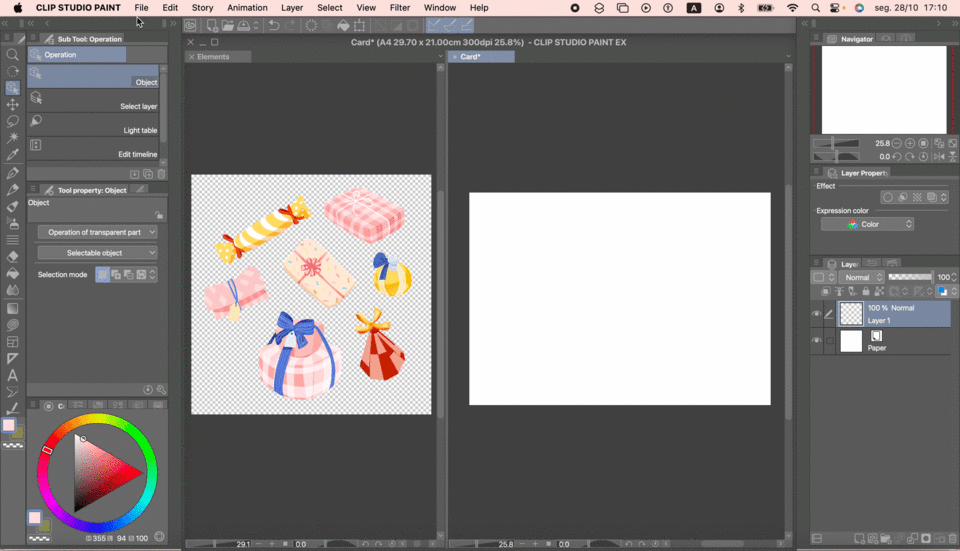This screenshot has width=960, height=551.
Task: Choose the 'Light table' sub tool
Action: (93, 124)
